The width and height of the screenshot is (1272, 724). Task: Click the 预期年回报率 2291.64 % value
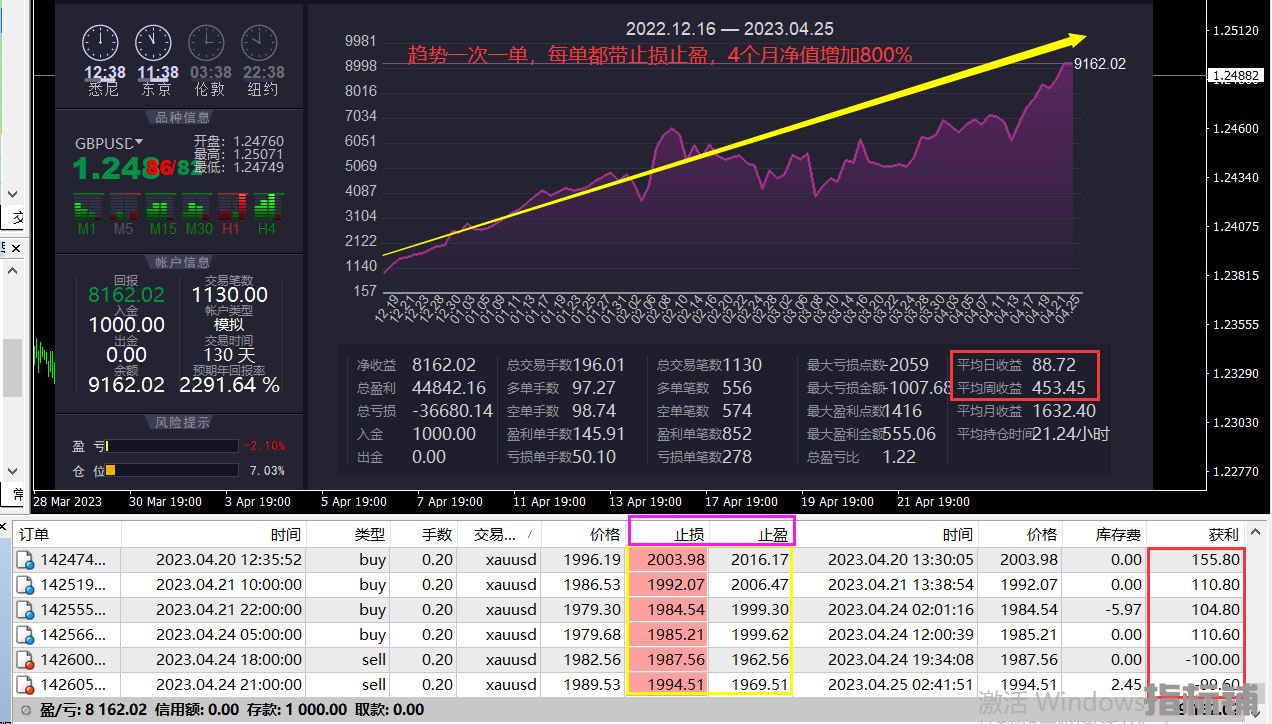(x=229, y=385)
